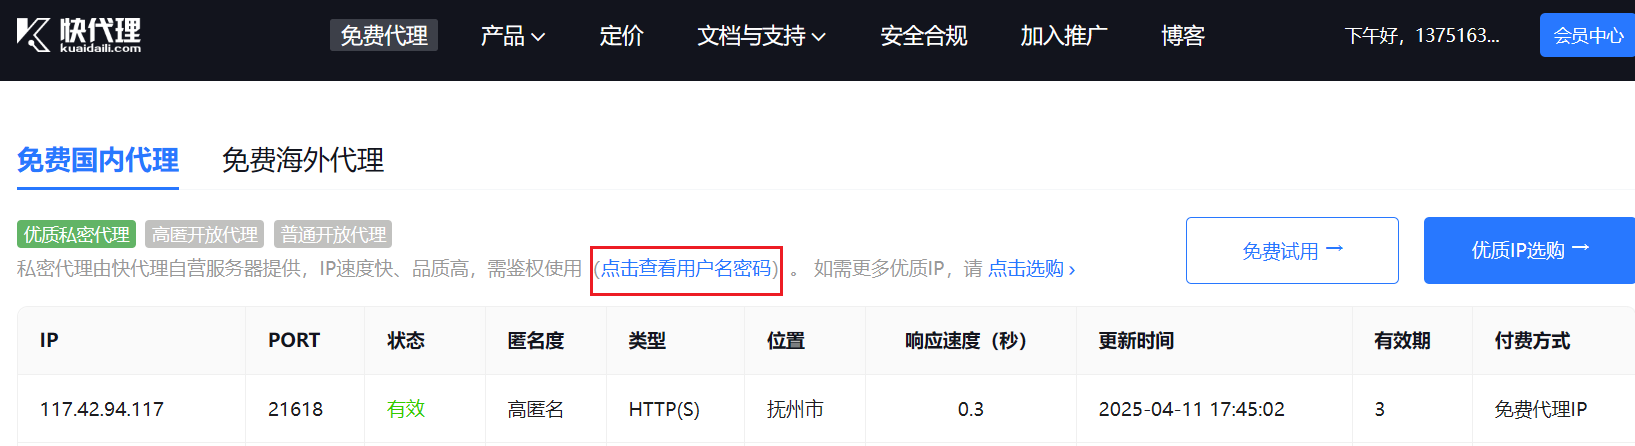The height and width of the screenshot is (446, 1635).
Task: Select the 普通开放代理 tag
Action: tap(333, 234)
